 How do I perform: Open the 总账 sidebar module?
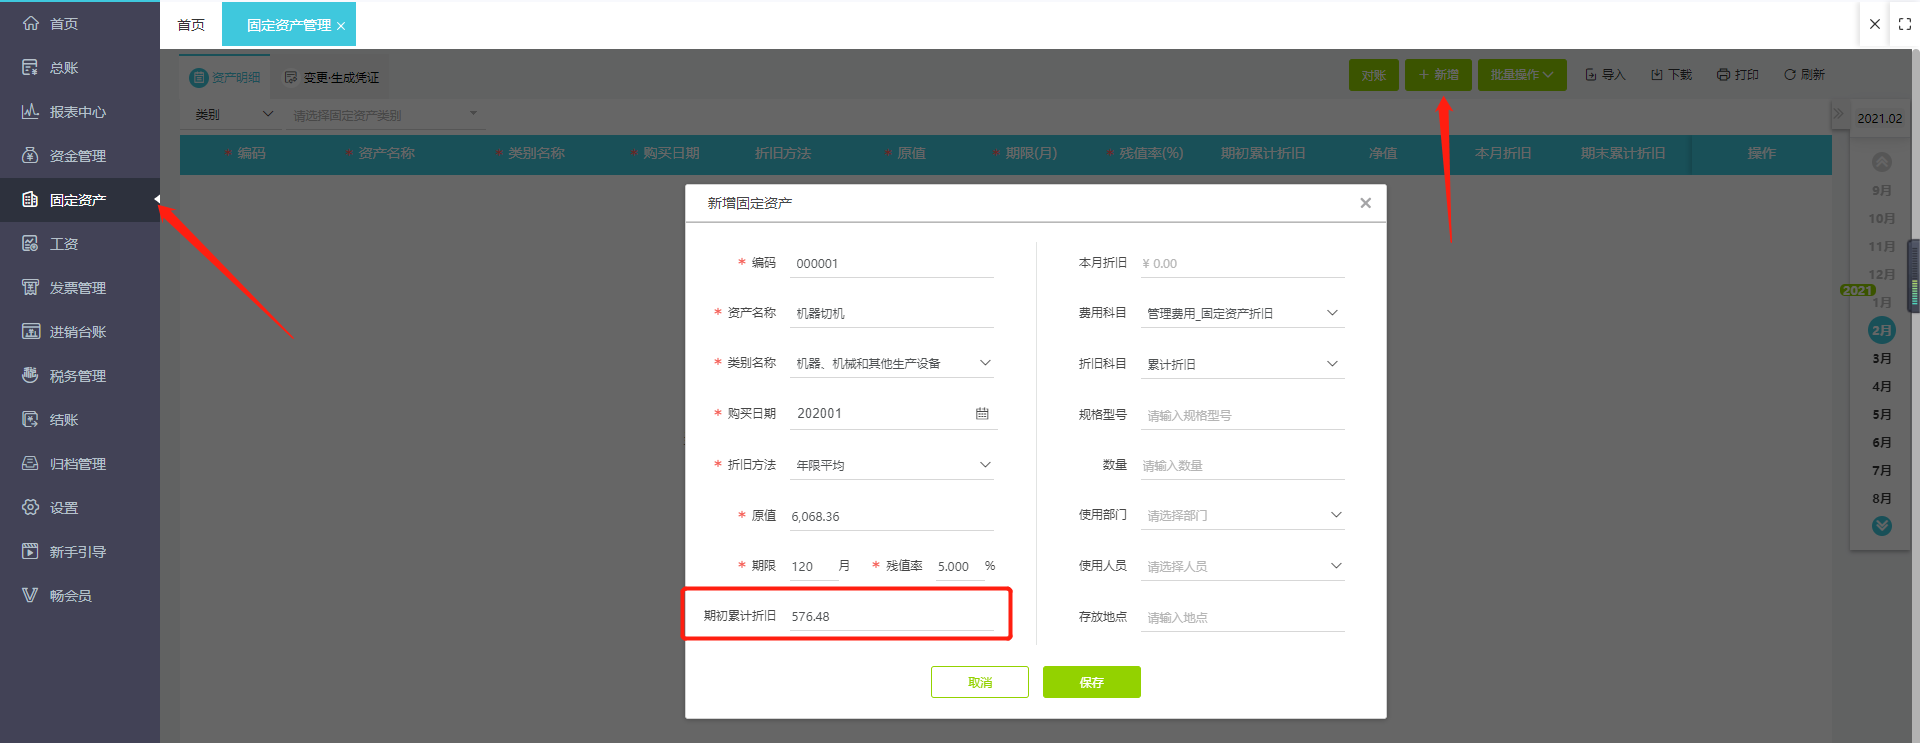click(64, 68)
